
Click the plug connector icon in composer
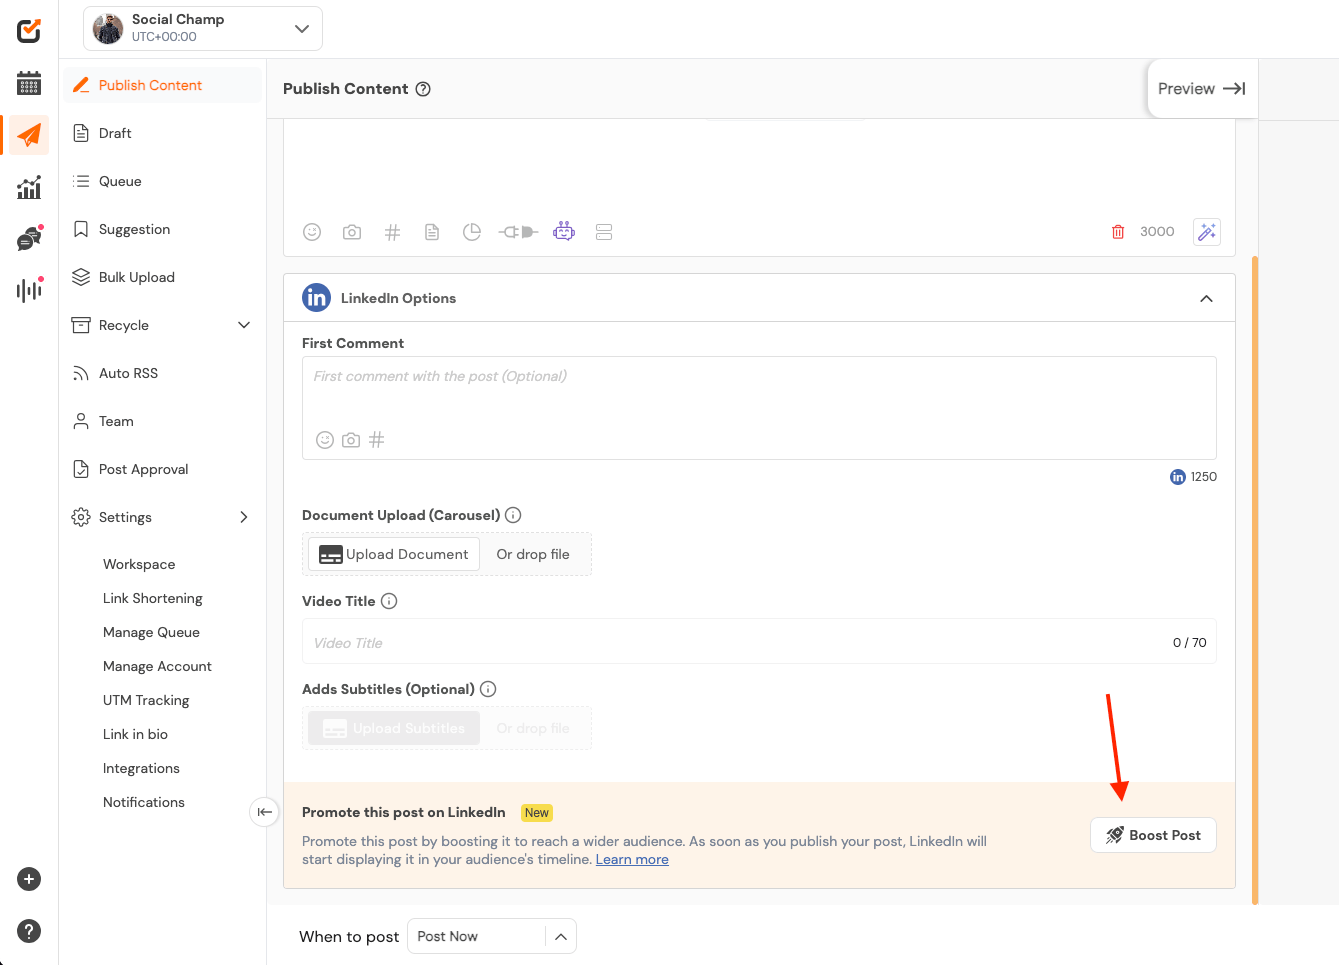(518, 232)
